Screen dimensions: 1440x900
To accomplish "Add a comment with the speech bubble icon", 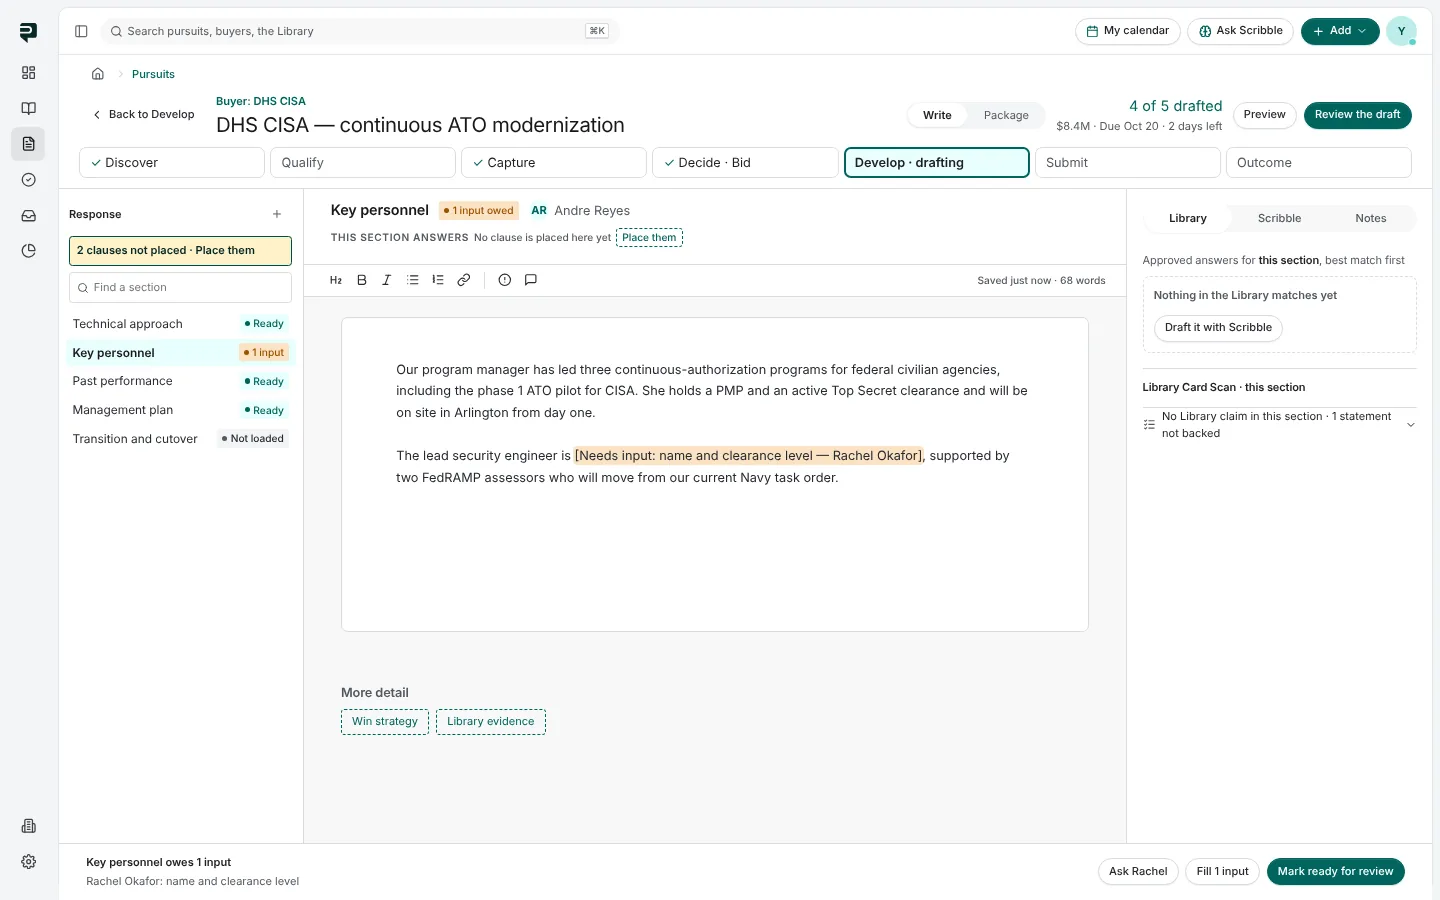I will point(531,280).
